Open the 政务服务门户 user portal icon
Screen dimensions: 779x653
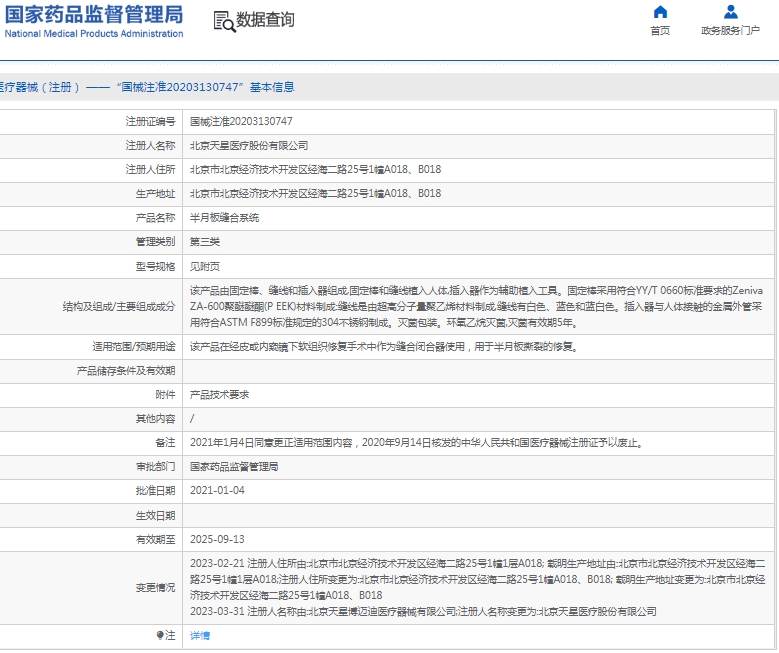pos(730,11)
